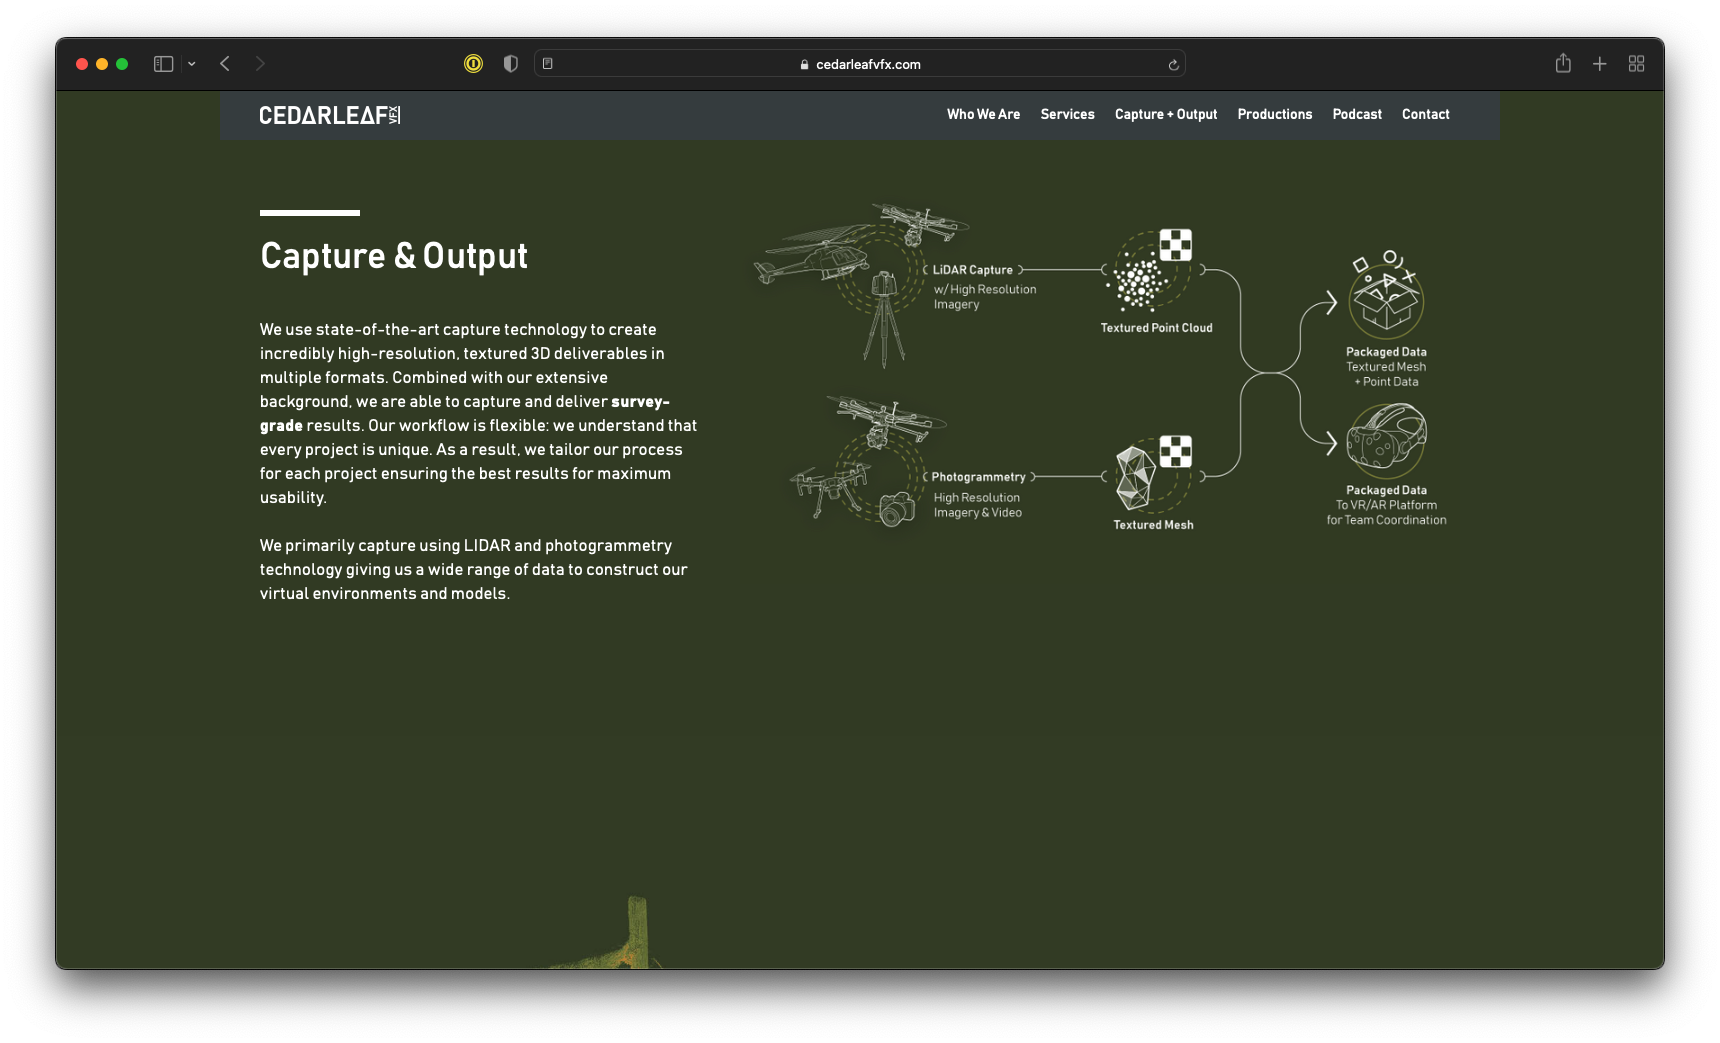Image resolution: width=1720 pixels, height=1043 pixels.
Task: Click the VR headset illustration icon
Action: point(1386,440)
